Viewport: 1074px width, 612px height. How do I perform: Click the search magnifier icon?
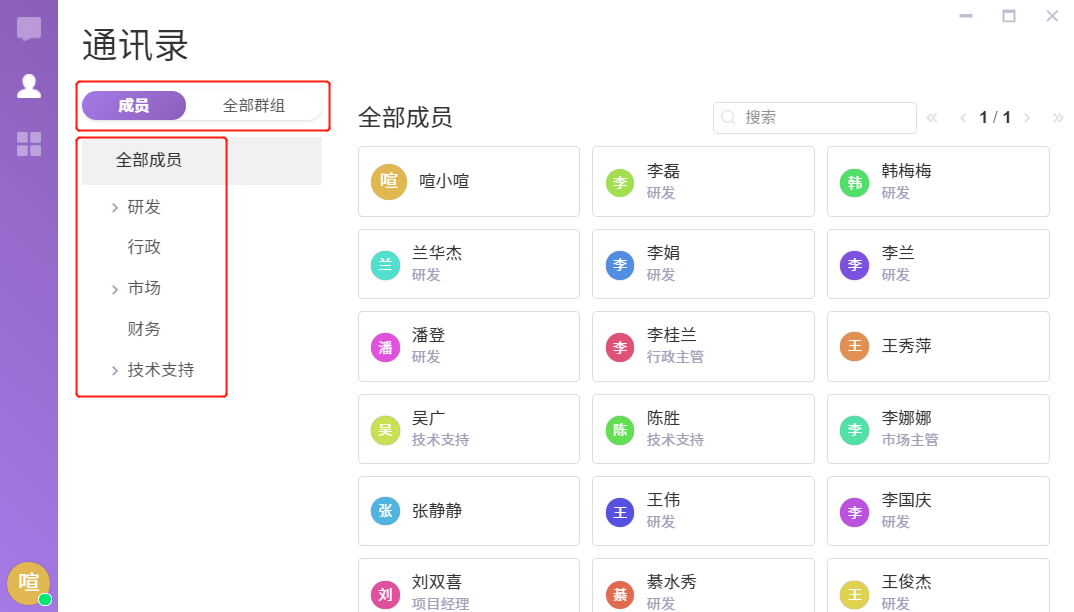(x=729, y=117)
